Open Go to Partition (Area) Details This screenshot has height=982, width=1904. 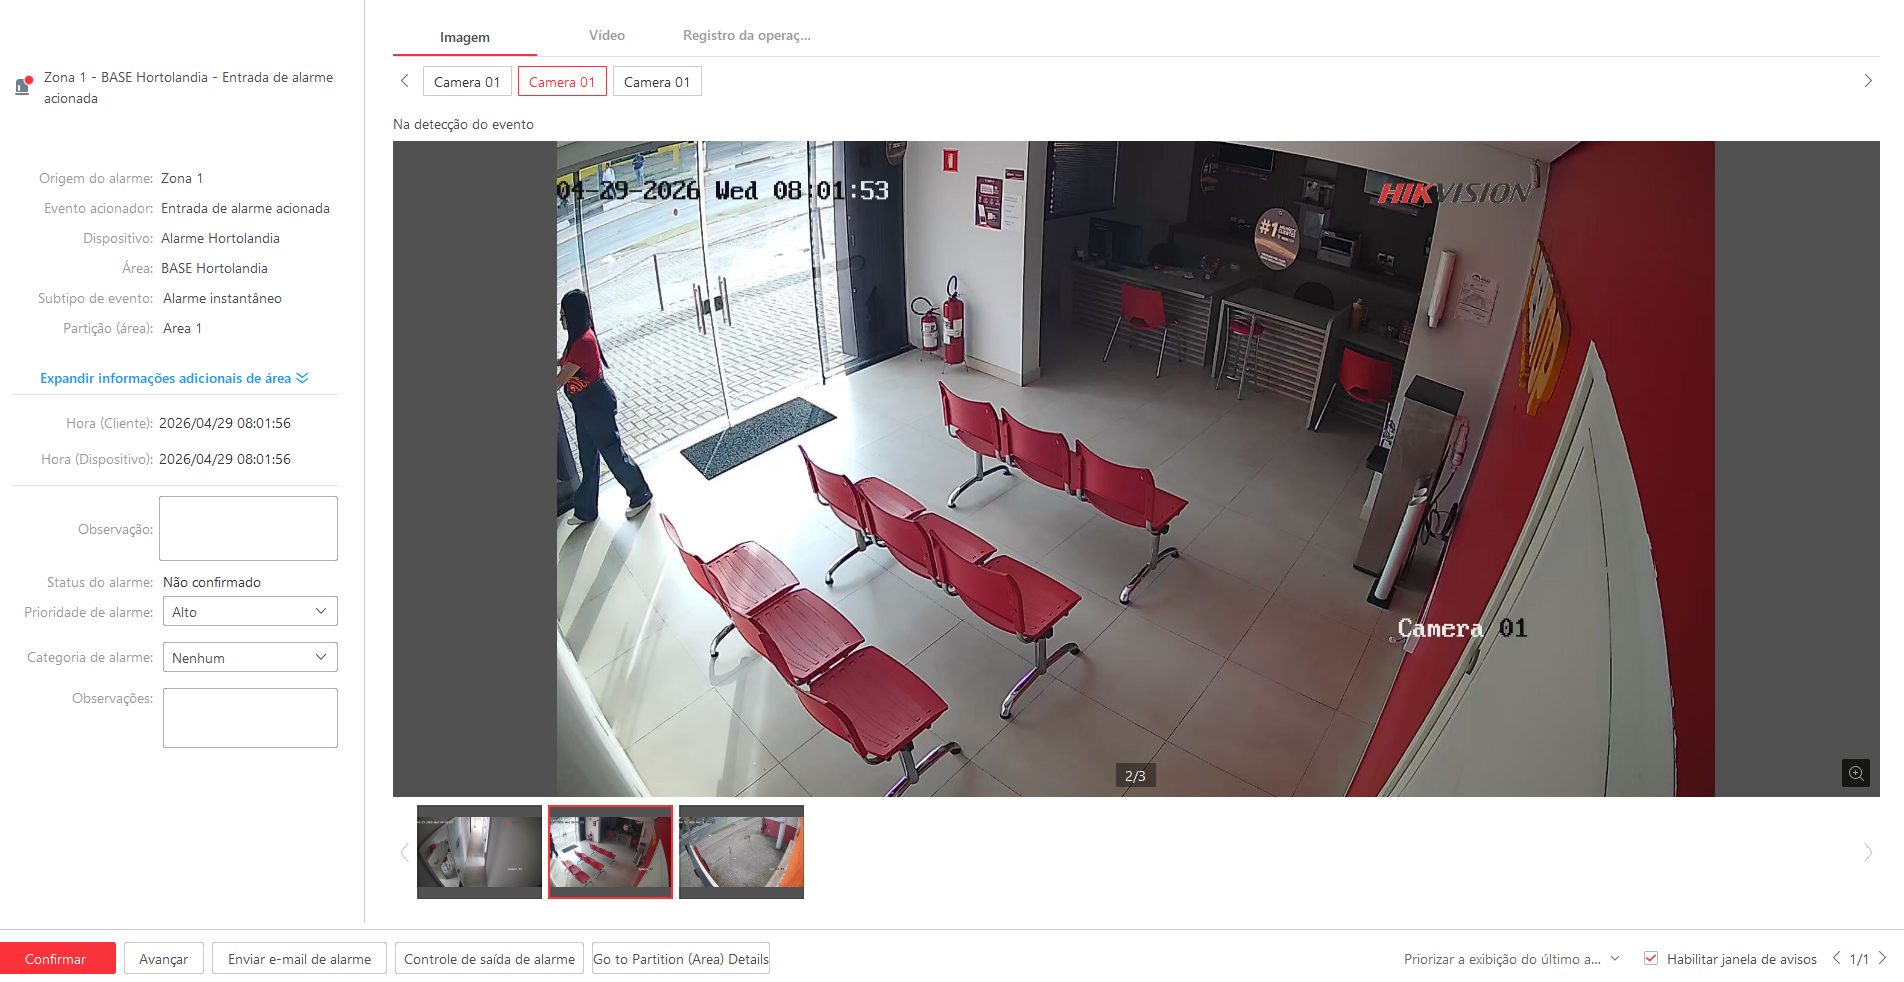(x=680, y=958)
